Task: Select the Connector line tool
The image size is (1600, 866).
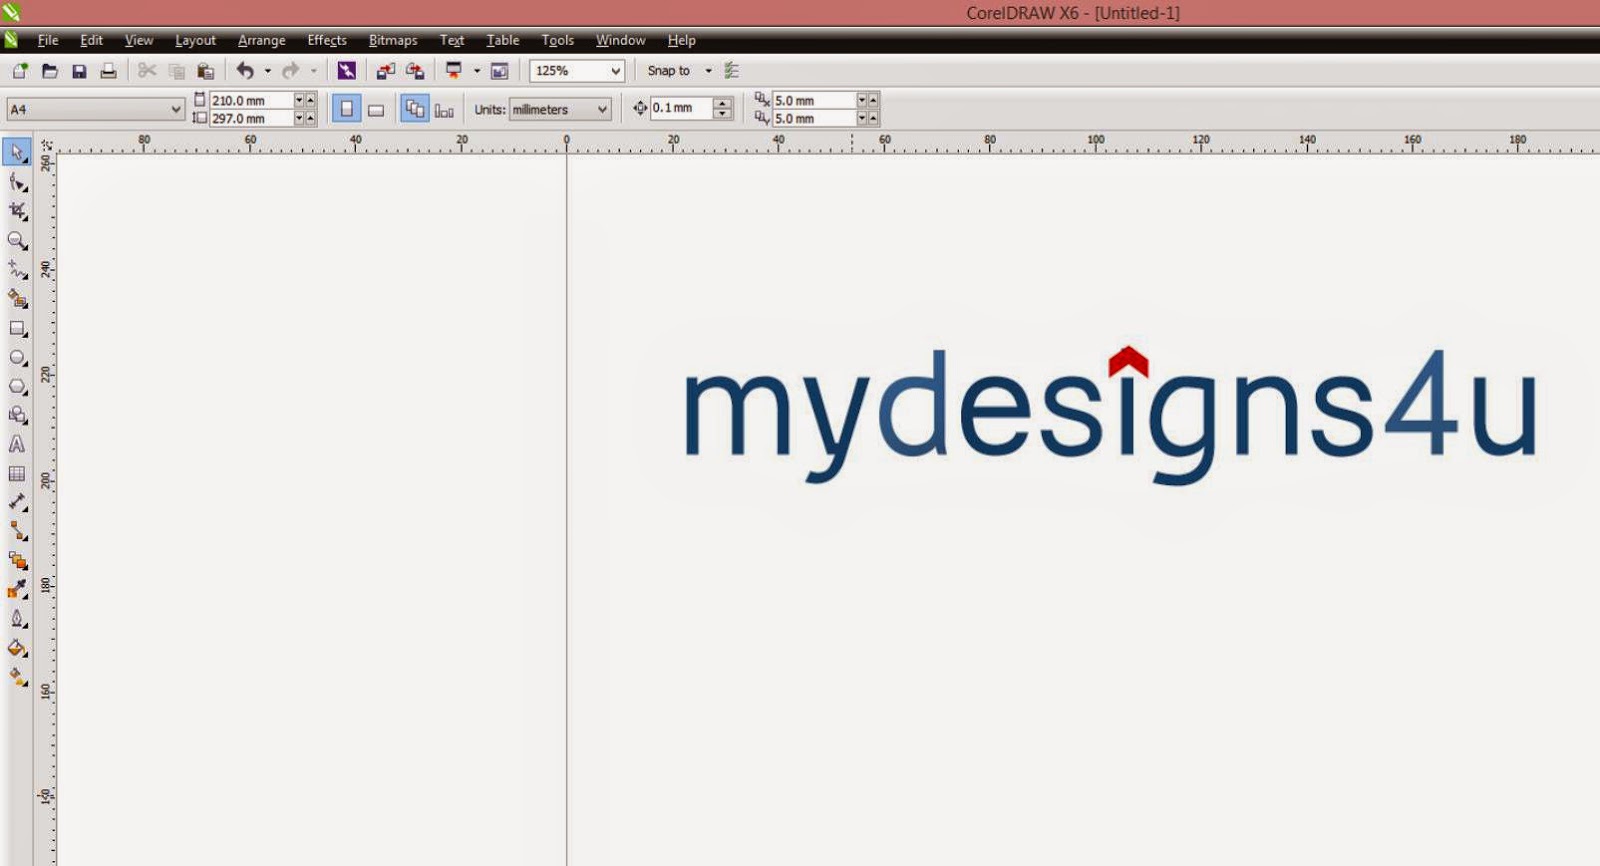Action: click(17, 531)
